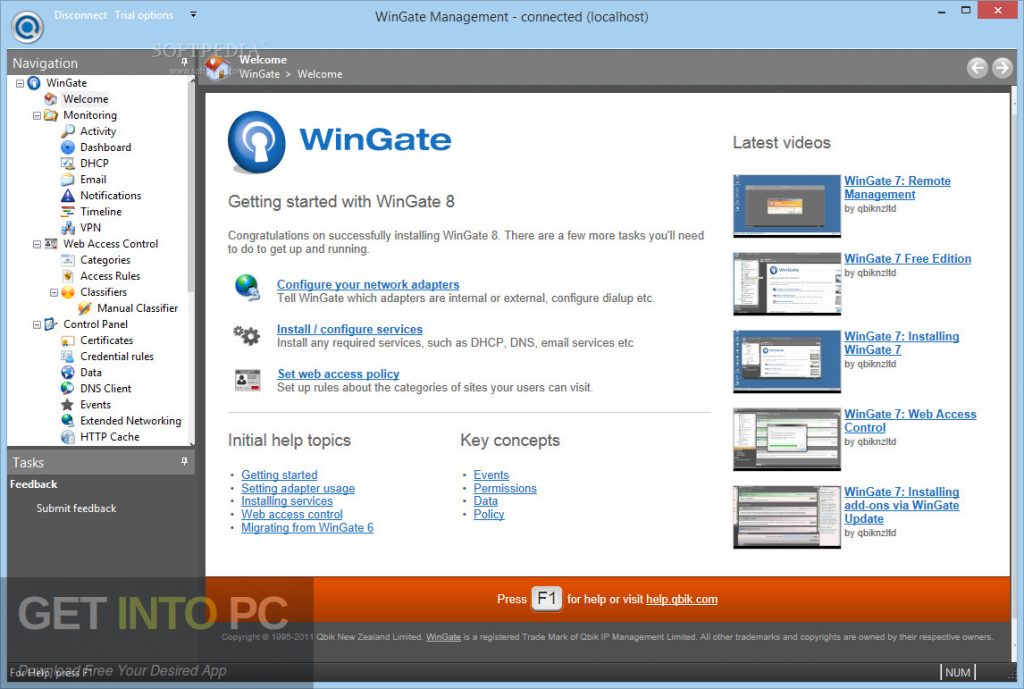Collapse the Monitoring tree node

coord(37,116)
